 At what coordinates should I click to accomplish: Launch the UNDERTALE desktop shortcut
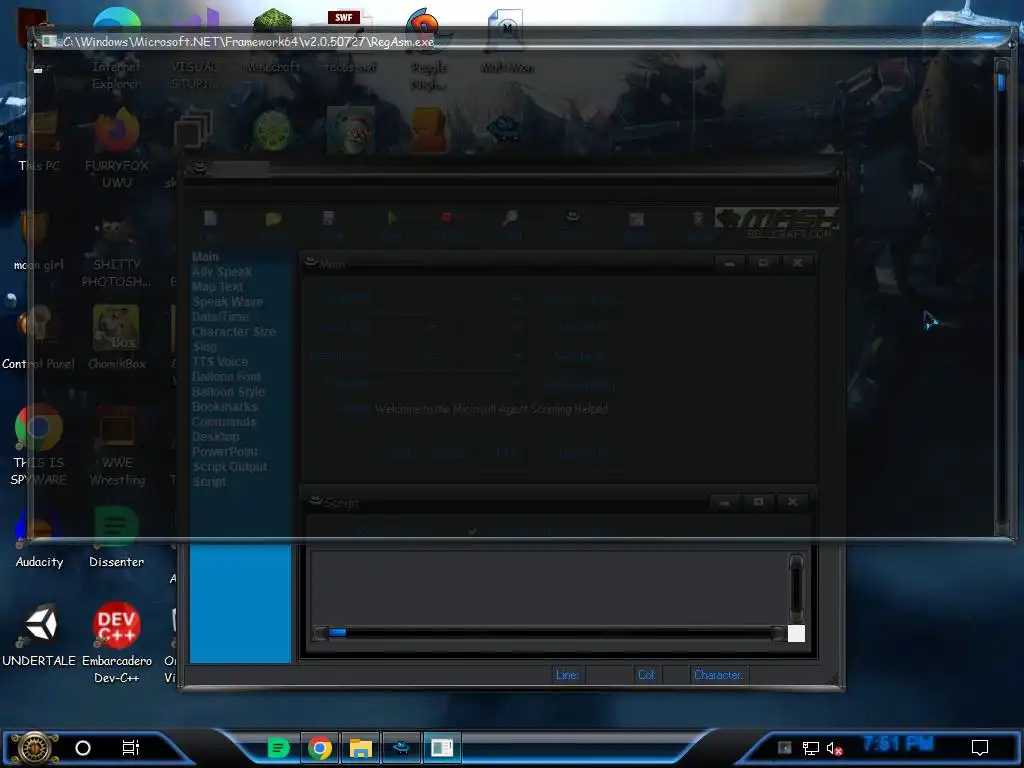pos(39,635)
